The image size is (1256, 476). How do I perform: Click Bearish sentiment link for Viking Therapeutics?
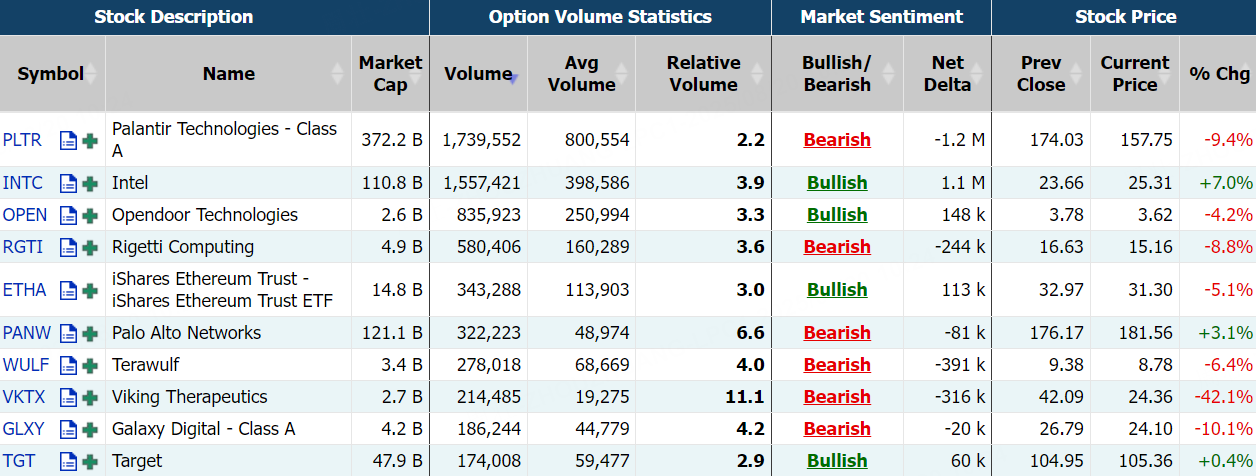[837, 397]
